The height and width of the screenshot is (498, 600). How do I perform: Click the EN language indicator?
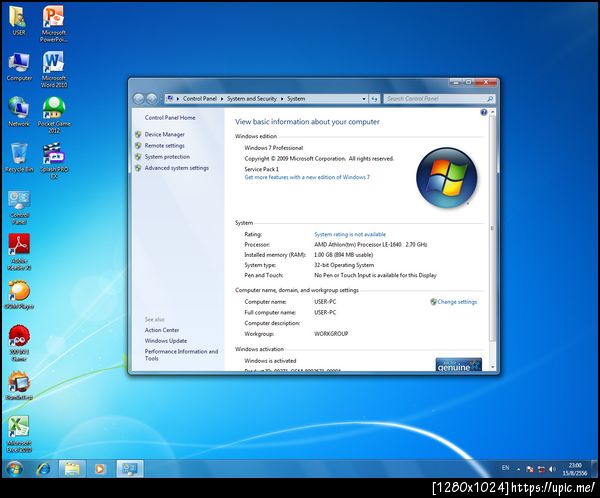tap(505, 468)
